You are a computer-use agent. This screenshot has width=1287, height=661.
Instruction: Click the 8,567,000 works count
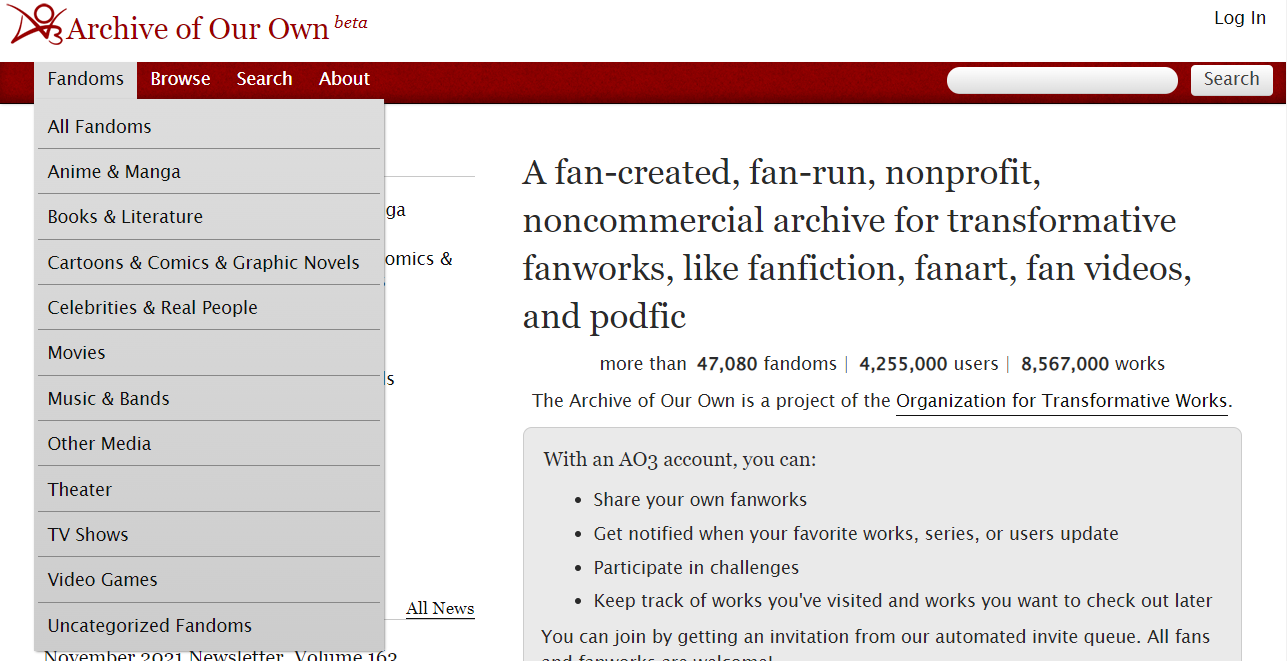pos(1093,364)
